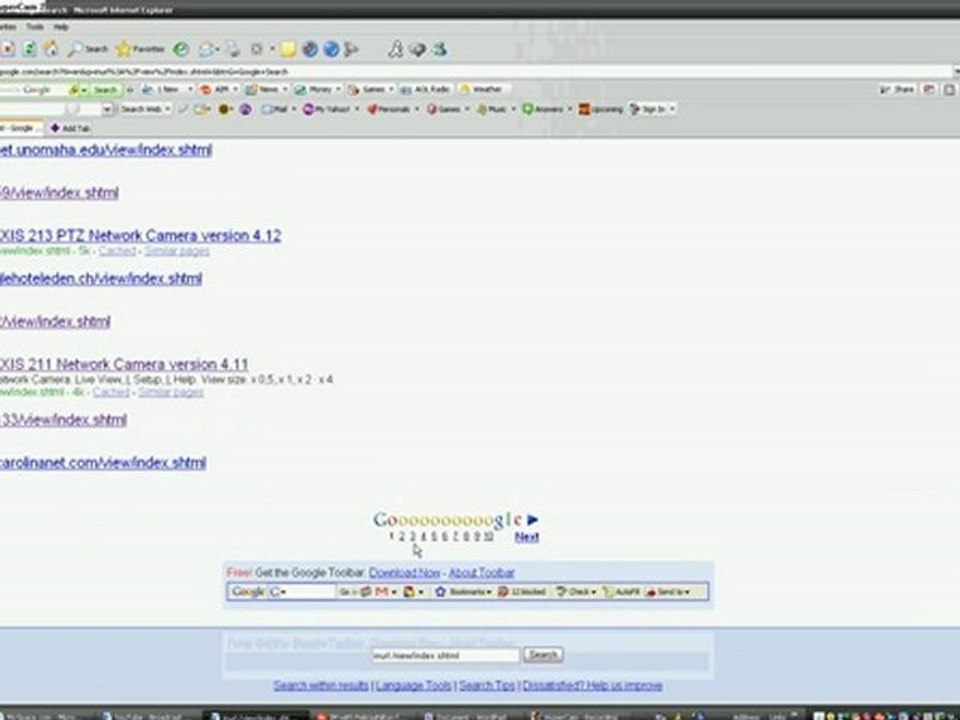
Task: Open the Search Tips link
Action: coord(487,685)
